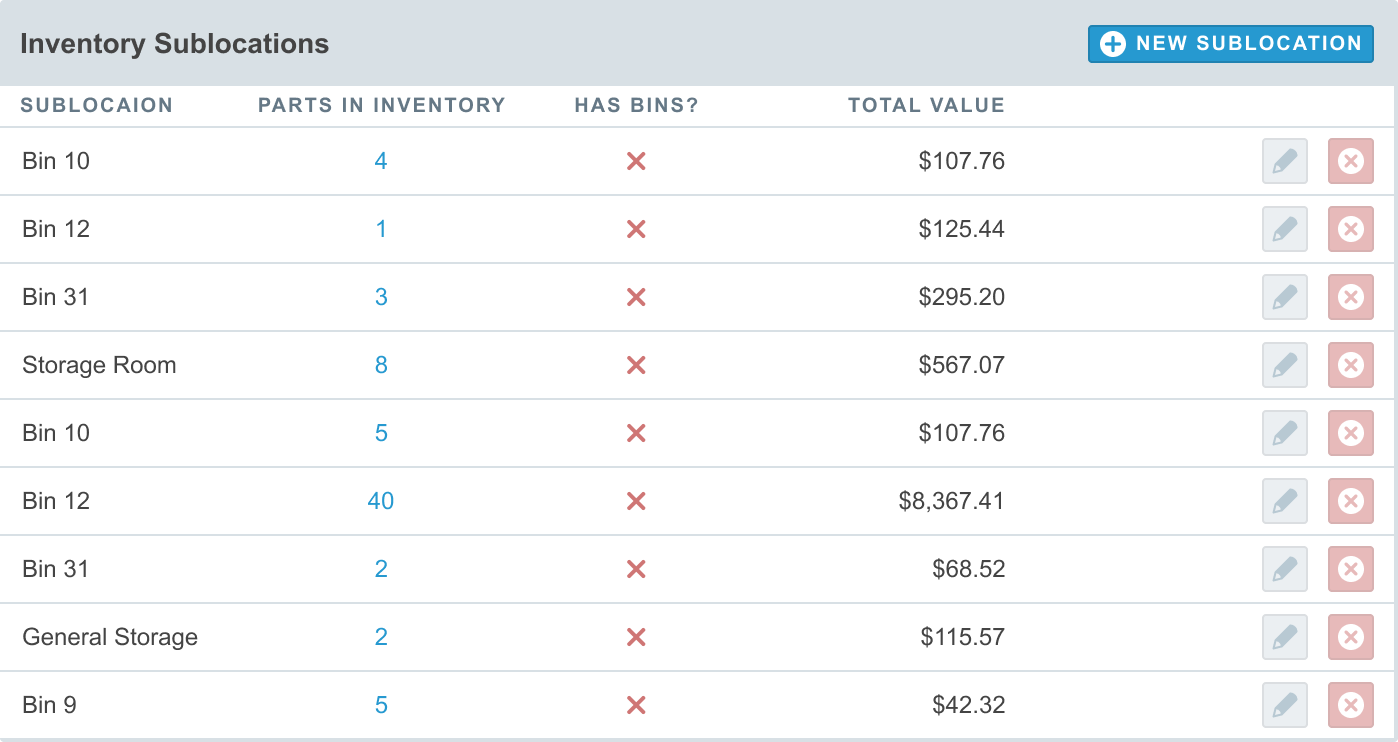The height and width of the screenshot is (742, 1398).
Task: Edit the Bin 31 row valued $68.52
Action: click(1284, 569)
